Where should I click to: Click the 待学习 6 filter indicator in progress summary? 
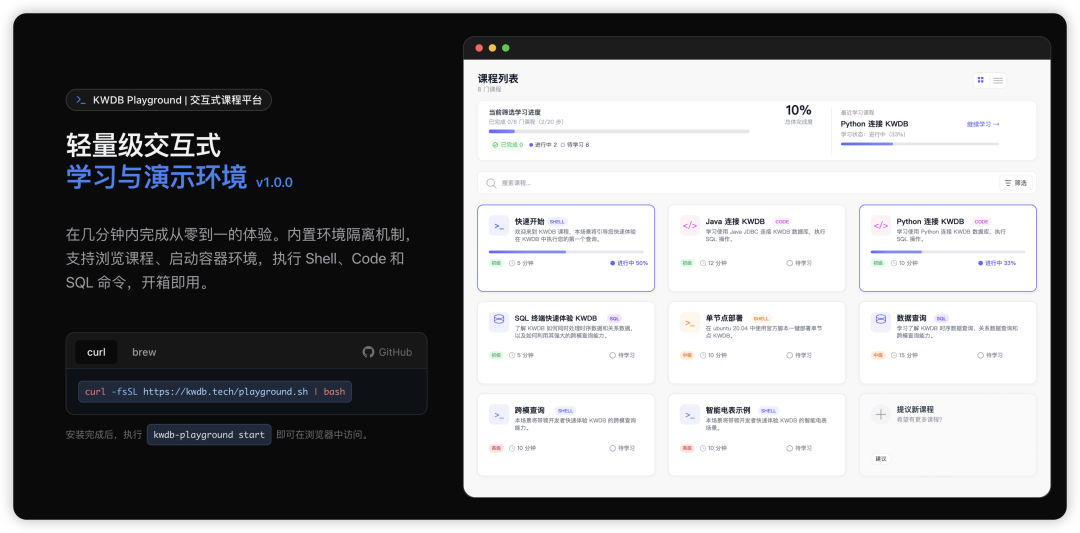tap(575, 145)
